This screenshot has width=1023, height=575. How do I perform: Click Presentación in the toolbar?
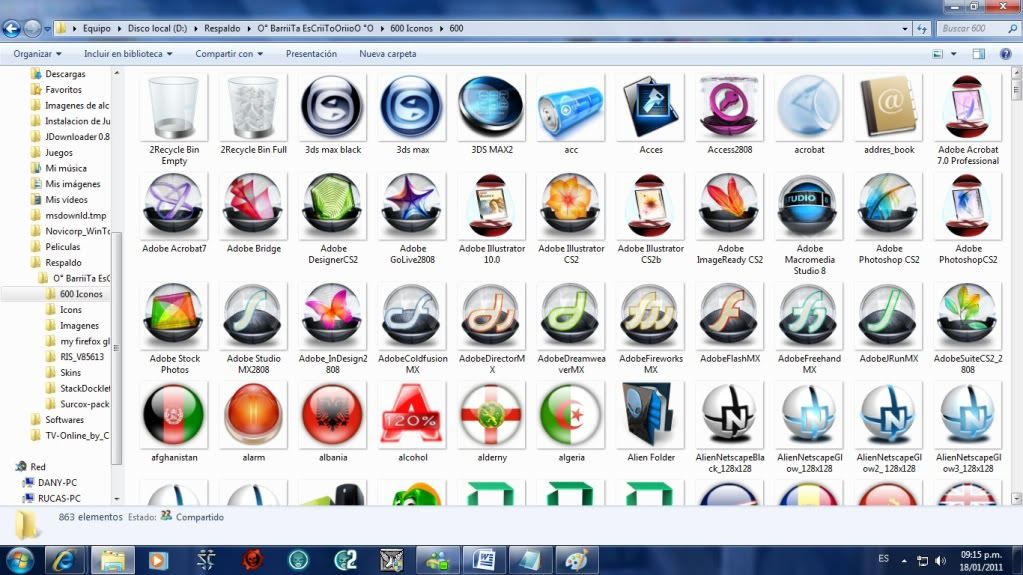click(x=311, y=54)
